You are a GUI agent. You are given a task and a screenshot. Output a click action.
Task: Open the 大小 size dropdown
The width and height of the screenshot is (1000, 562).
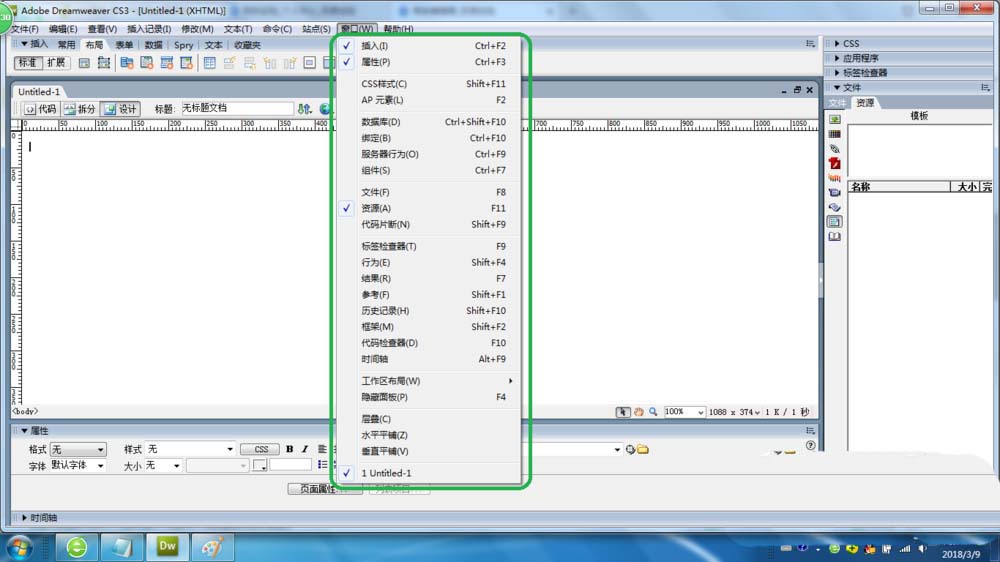163,466
